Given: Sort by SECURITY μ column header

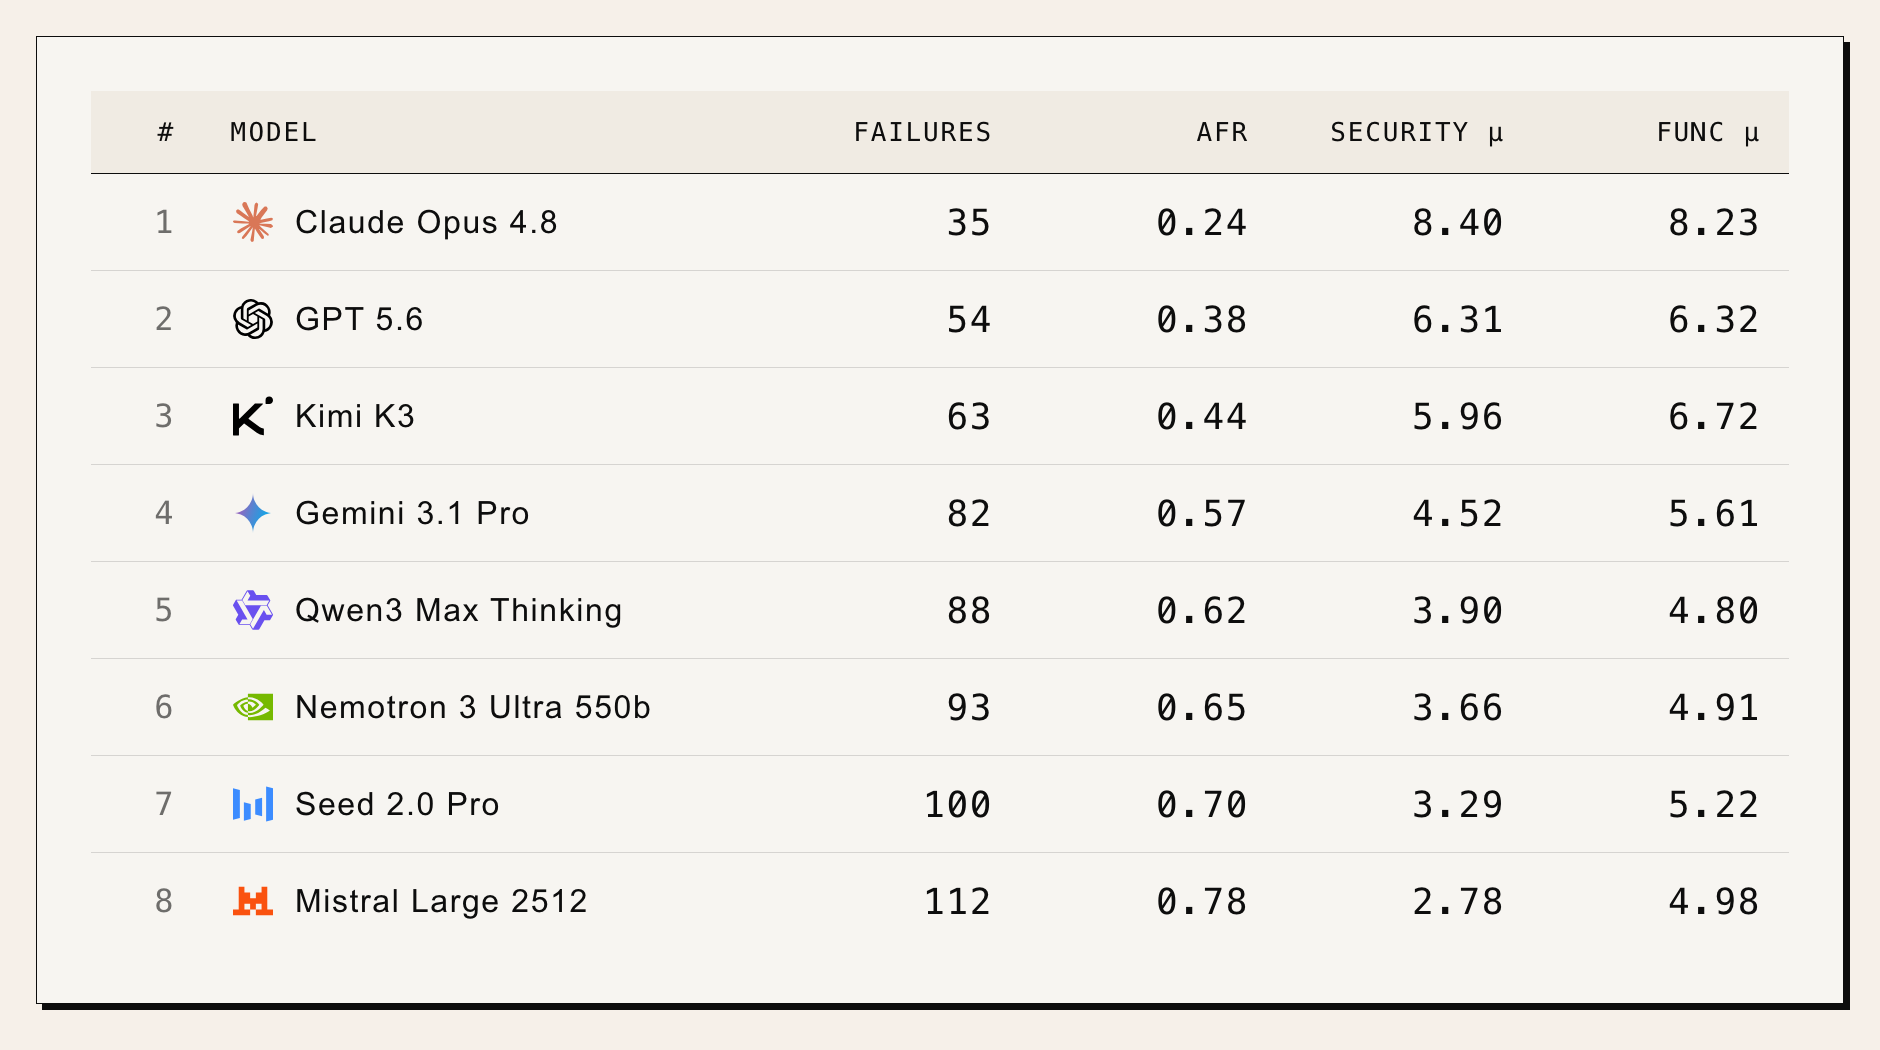Looking at the screenshot, I should pyautogui.click(x=1417, y=132).
